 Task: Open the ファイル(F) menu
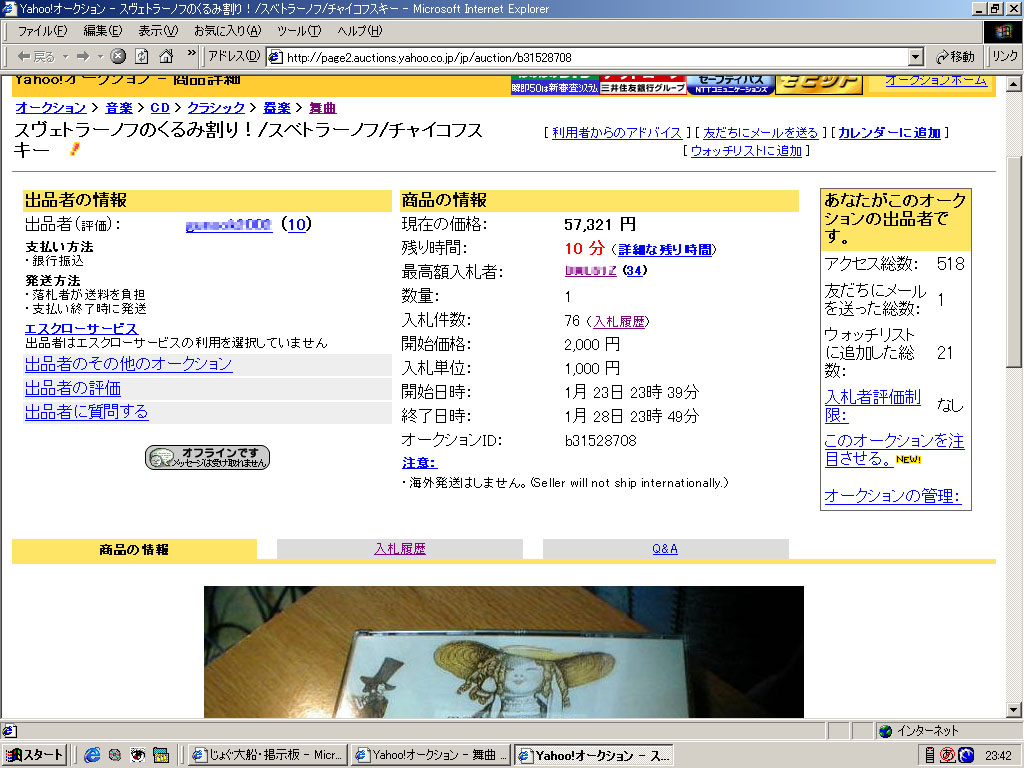42,31
